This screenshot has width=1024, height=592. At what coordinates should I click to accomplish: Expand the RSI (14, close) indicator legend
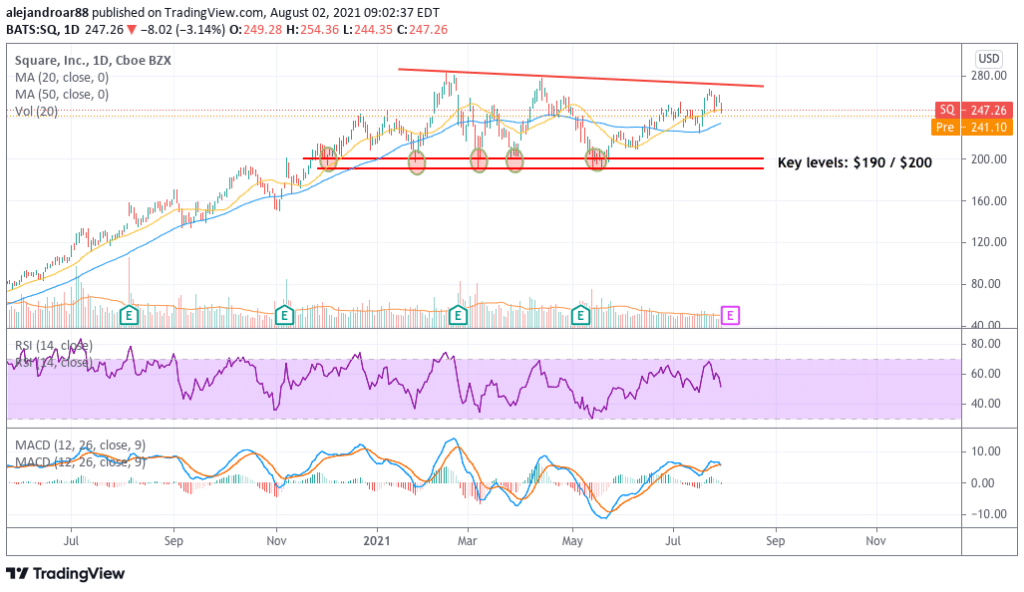click(x=53, y=346)
